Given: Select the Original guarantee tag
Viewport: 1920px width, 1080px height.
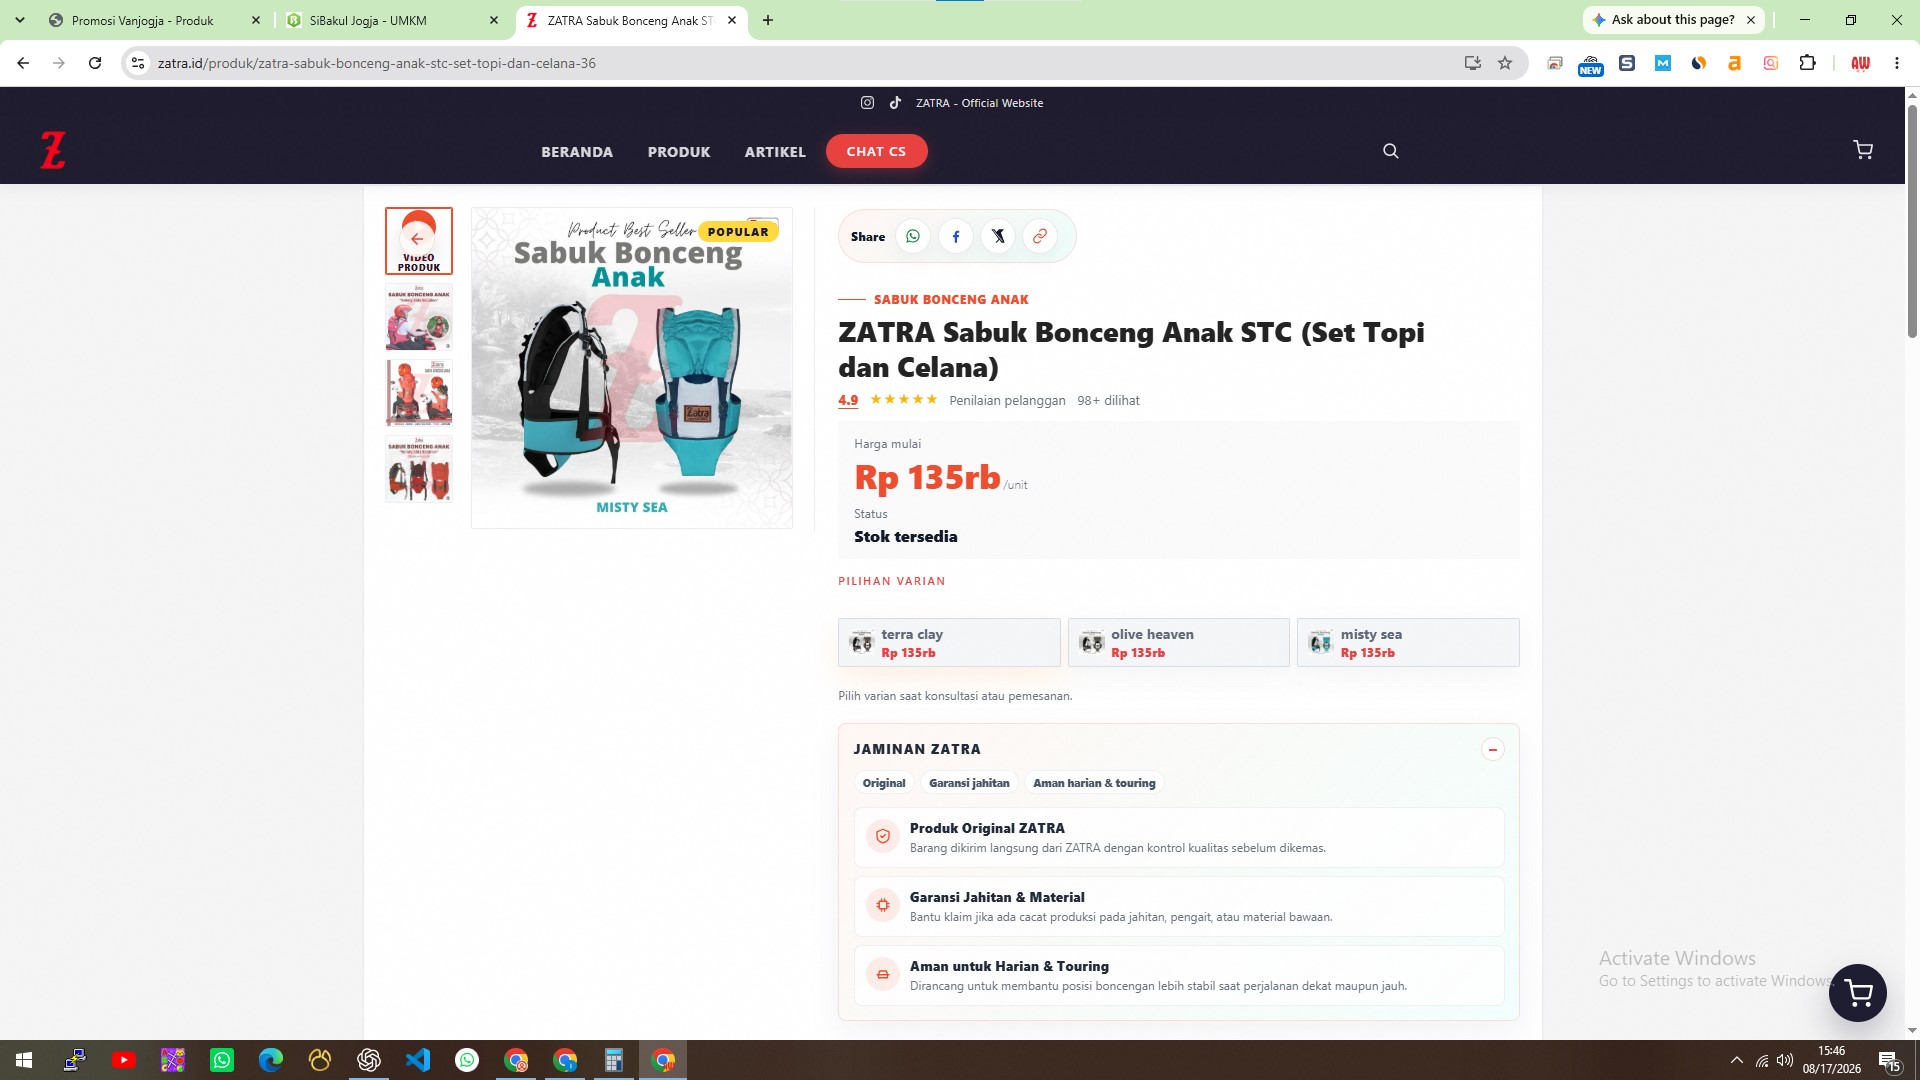Looking at the screenshot, I should (x=884, y=783).
